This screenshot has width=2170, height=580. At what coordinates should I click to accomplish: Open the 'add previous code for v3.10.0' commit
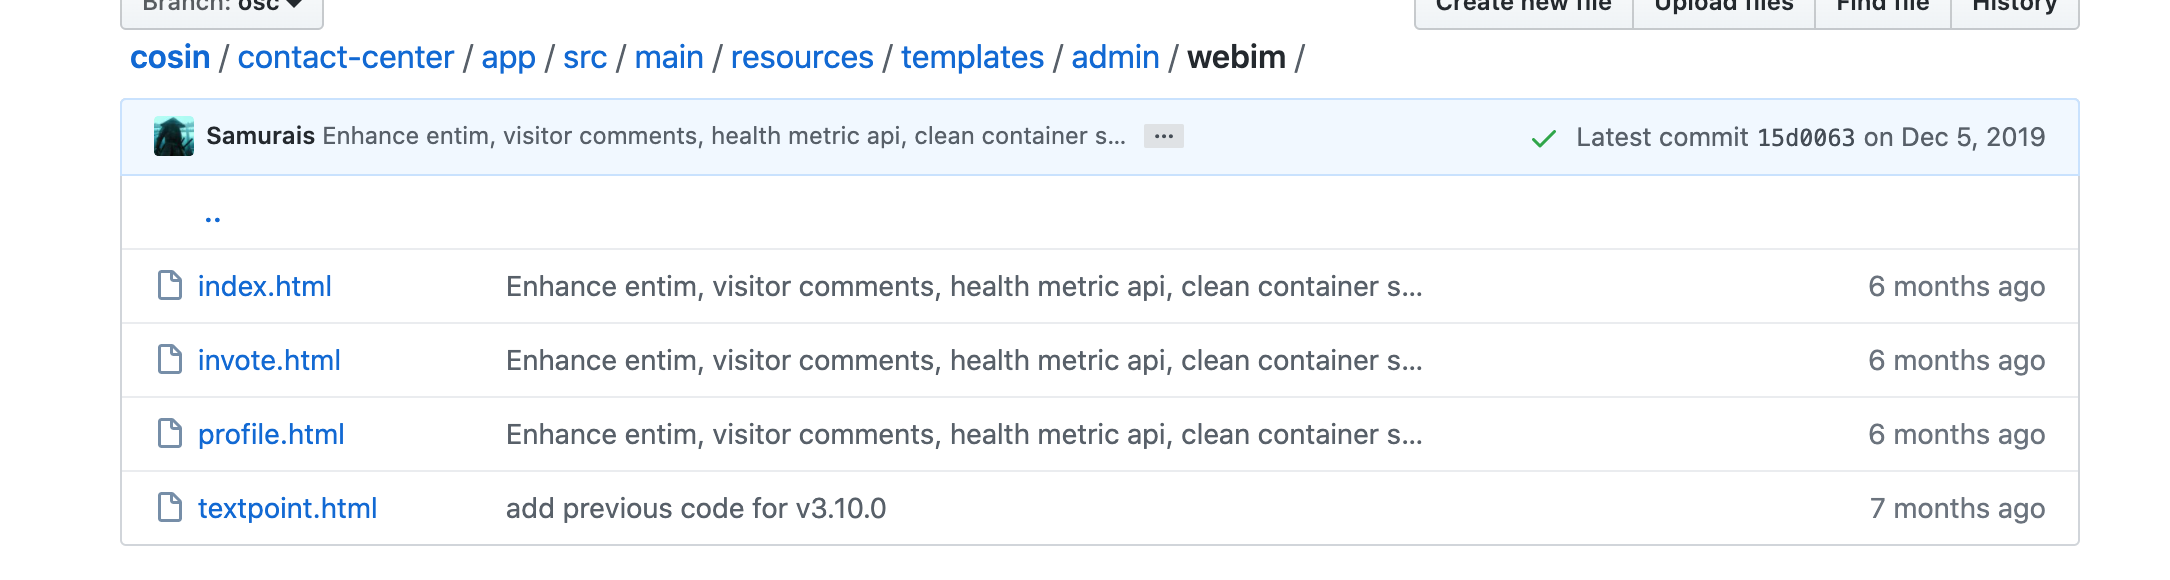pyautogui.click(x=696, y=508)
